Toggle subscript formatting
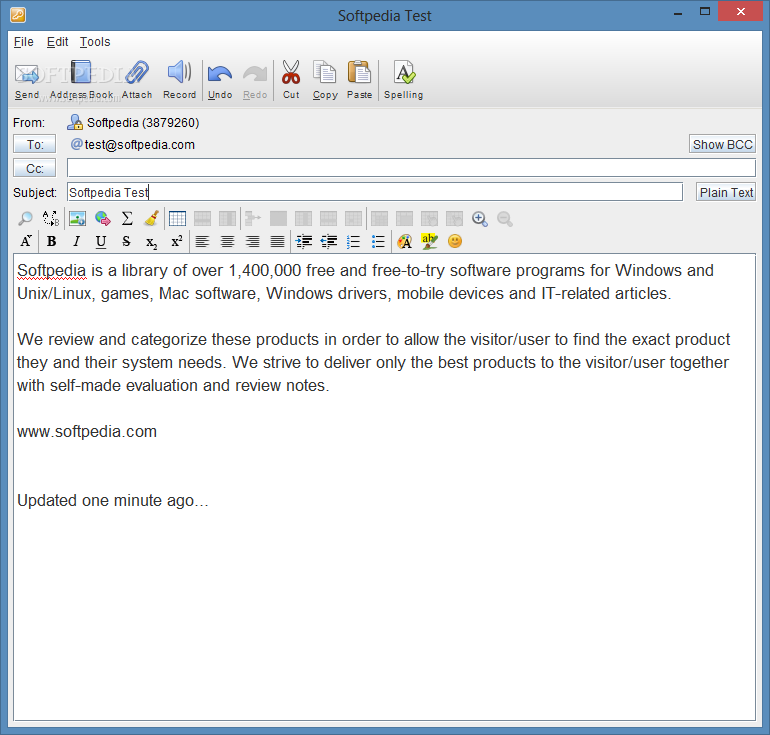This screenshot has height=735, width=770. point(151,241)
